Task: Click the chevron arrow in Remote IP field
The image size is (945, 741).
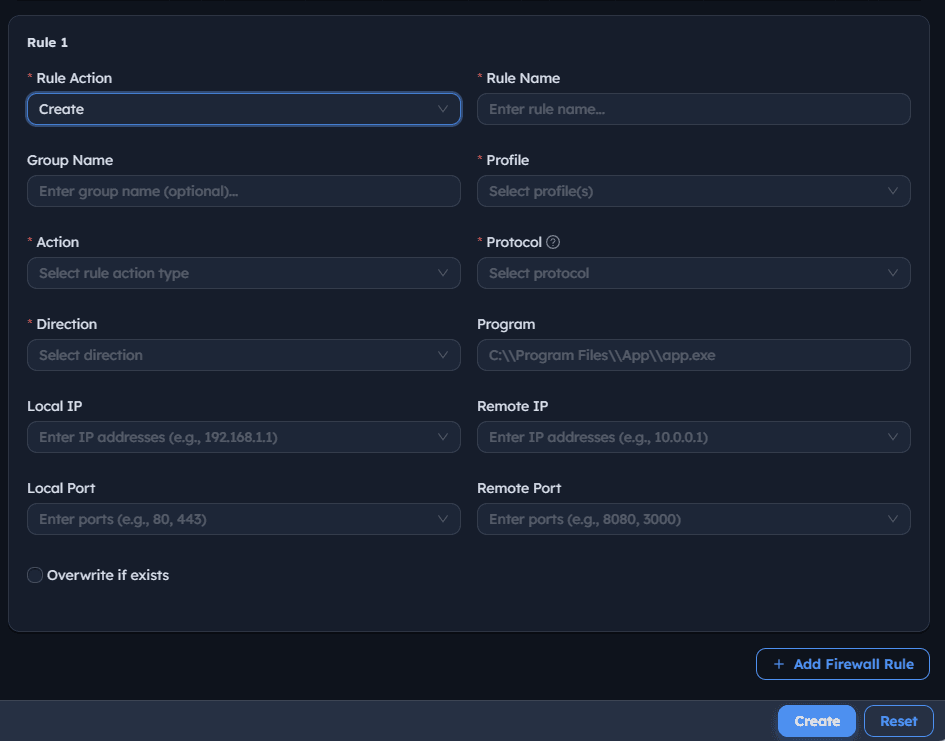Action: pyautogui.click(x=893, y=437)
